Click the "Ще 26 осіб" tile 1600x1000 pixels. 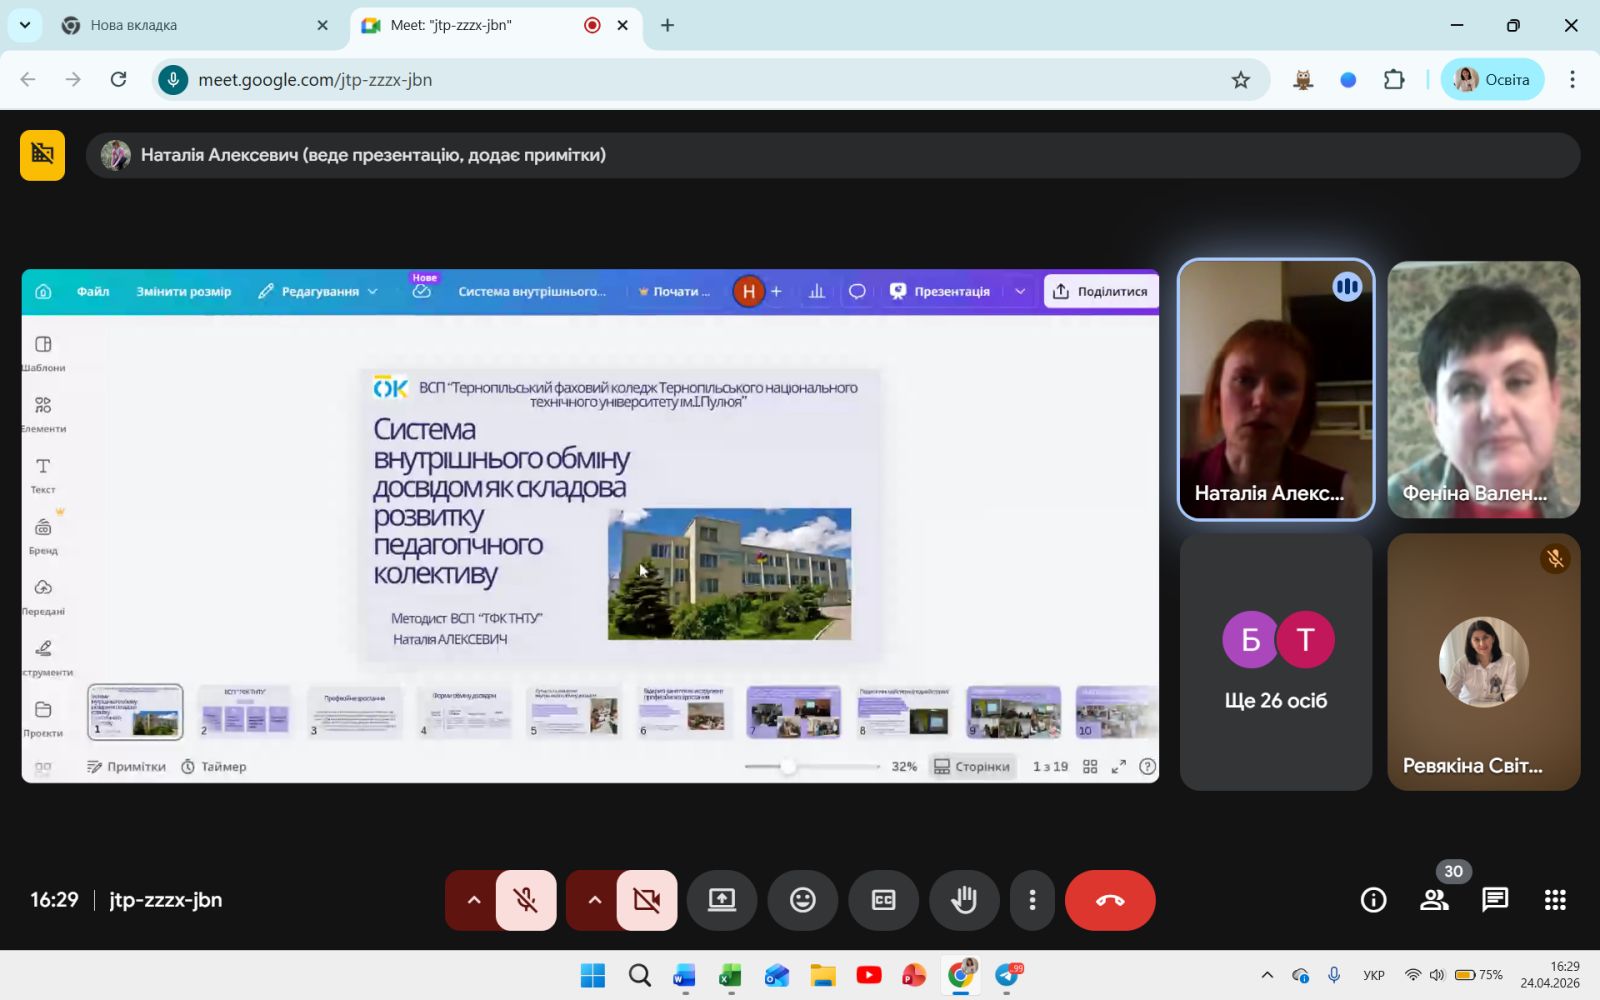pos(1275,662)
